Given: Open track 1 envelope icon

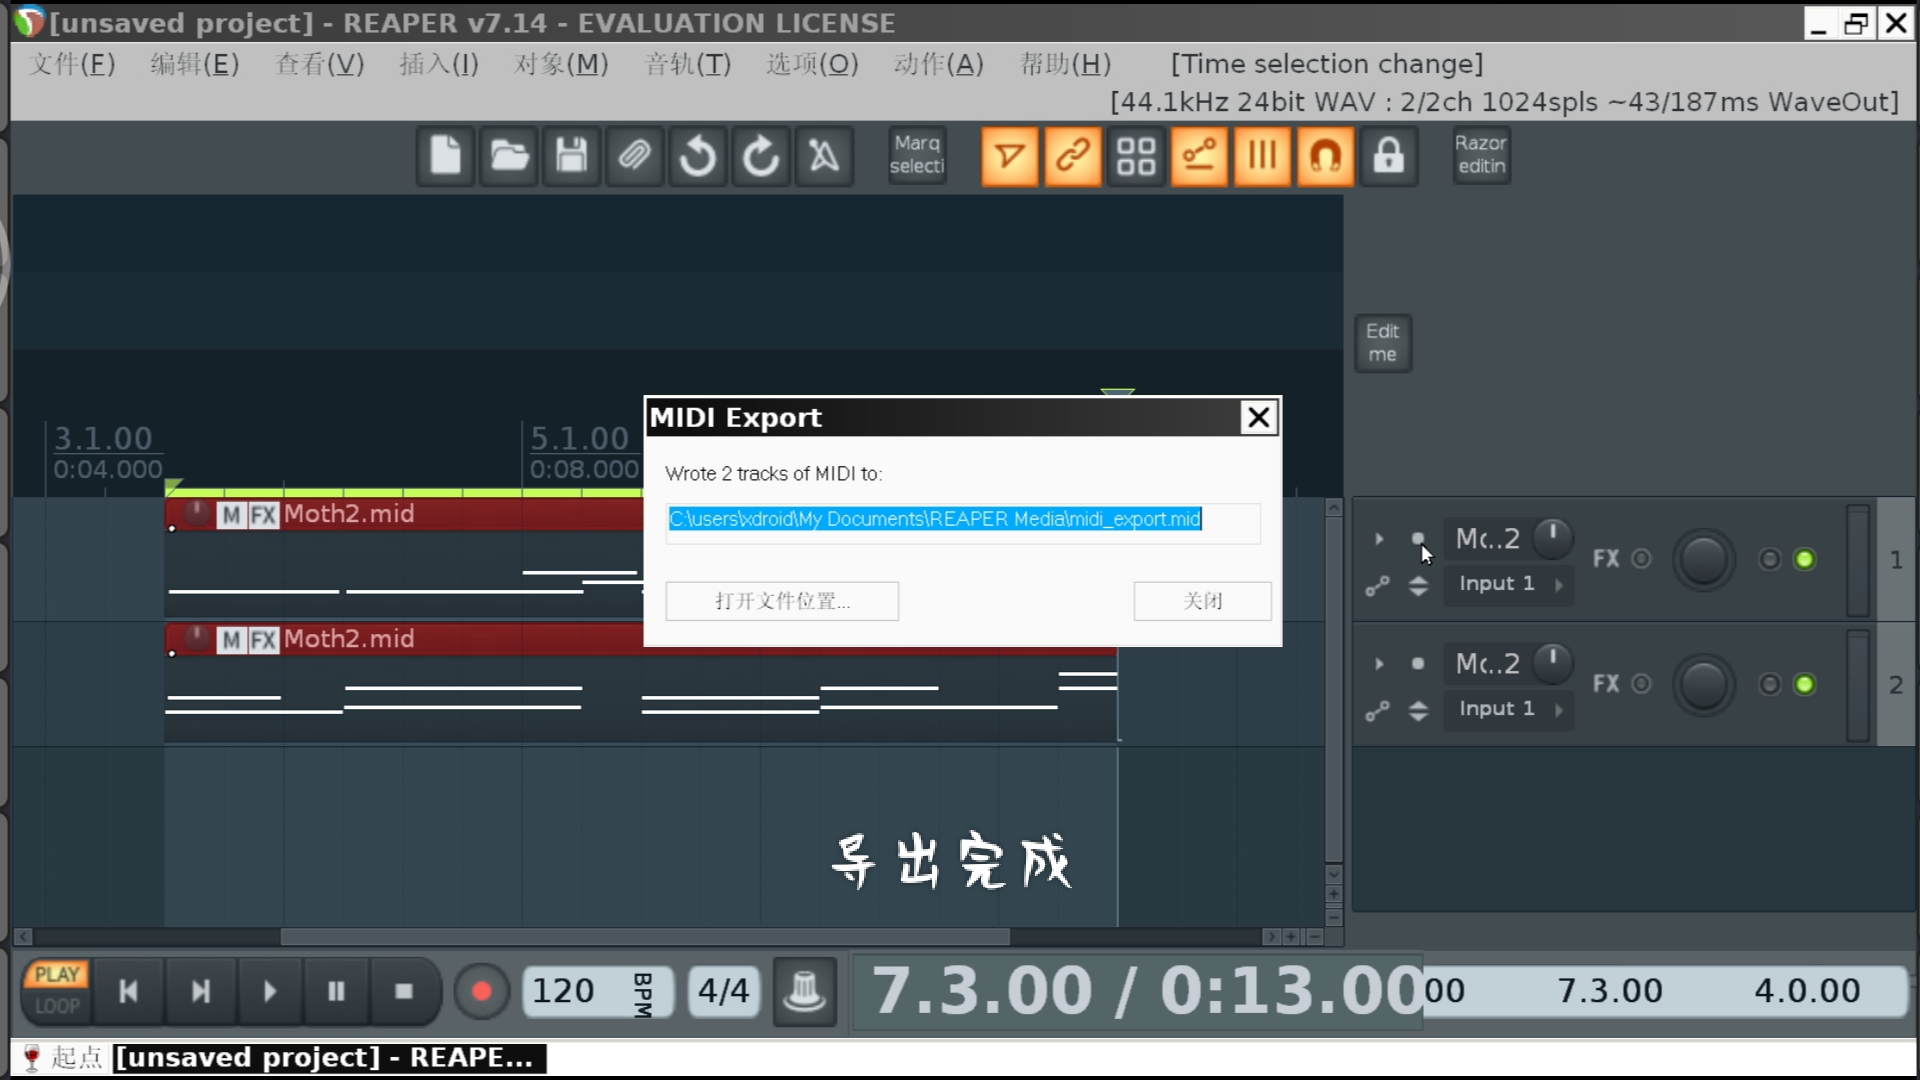Looking at the screenshot, I should click(x=1378, y=586).
